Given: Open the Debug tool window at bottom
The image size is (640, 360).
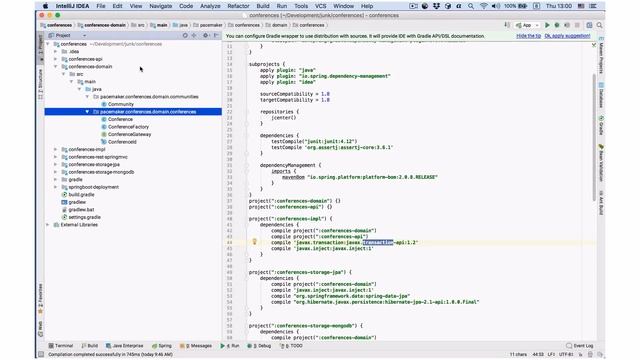Looking at the screenshot, I should pyautogui.click(x=259, y=346).
